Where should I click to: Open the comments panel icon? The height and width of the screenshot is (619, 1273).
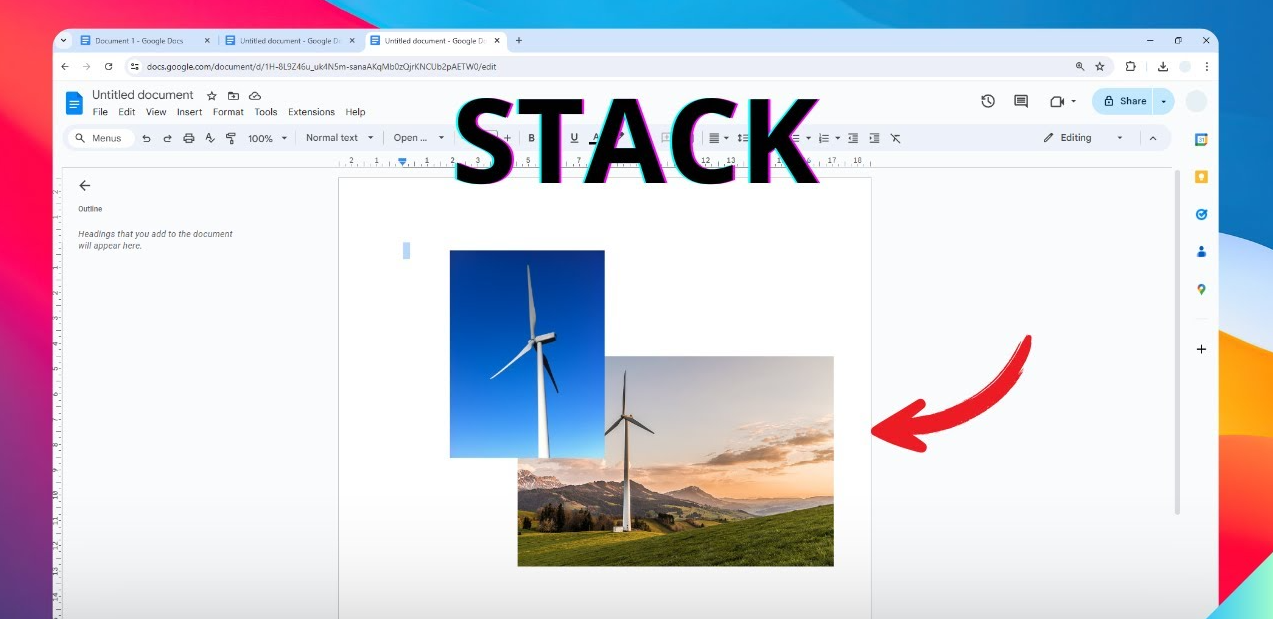(1021, 101)
